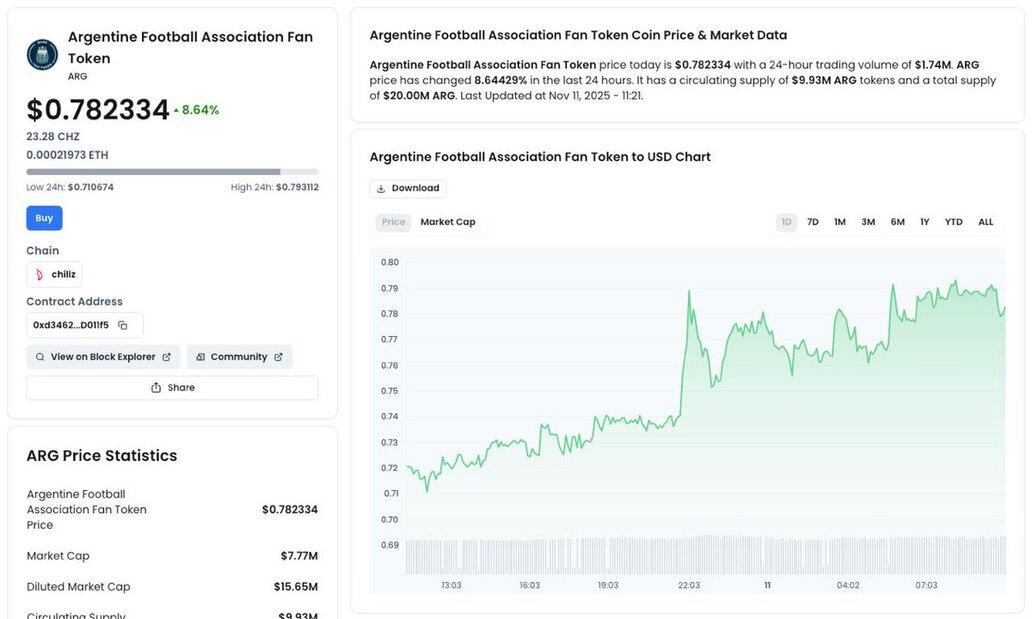Switch chart range to 7D
Viewport: 1032px width, 619px height.
tap(813, 222)
